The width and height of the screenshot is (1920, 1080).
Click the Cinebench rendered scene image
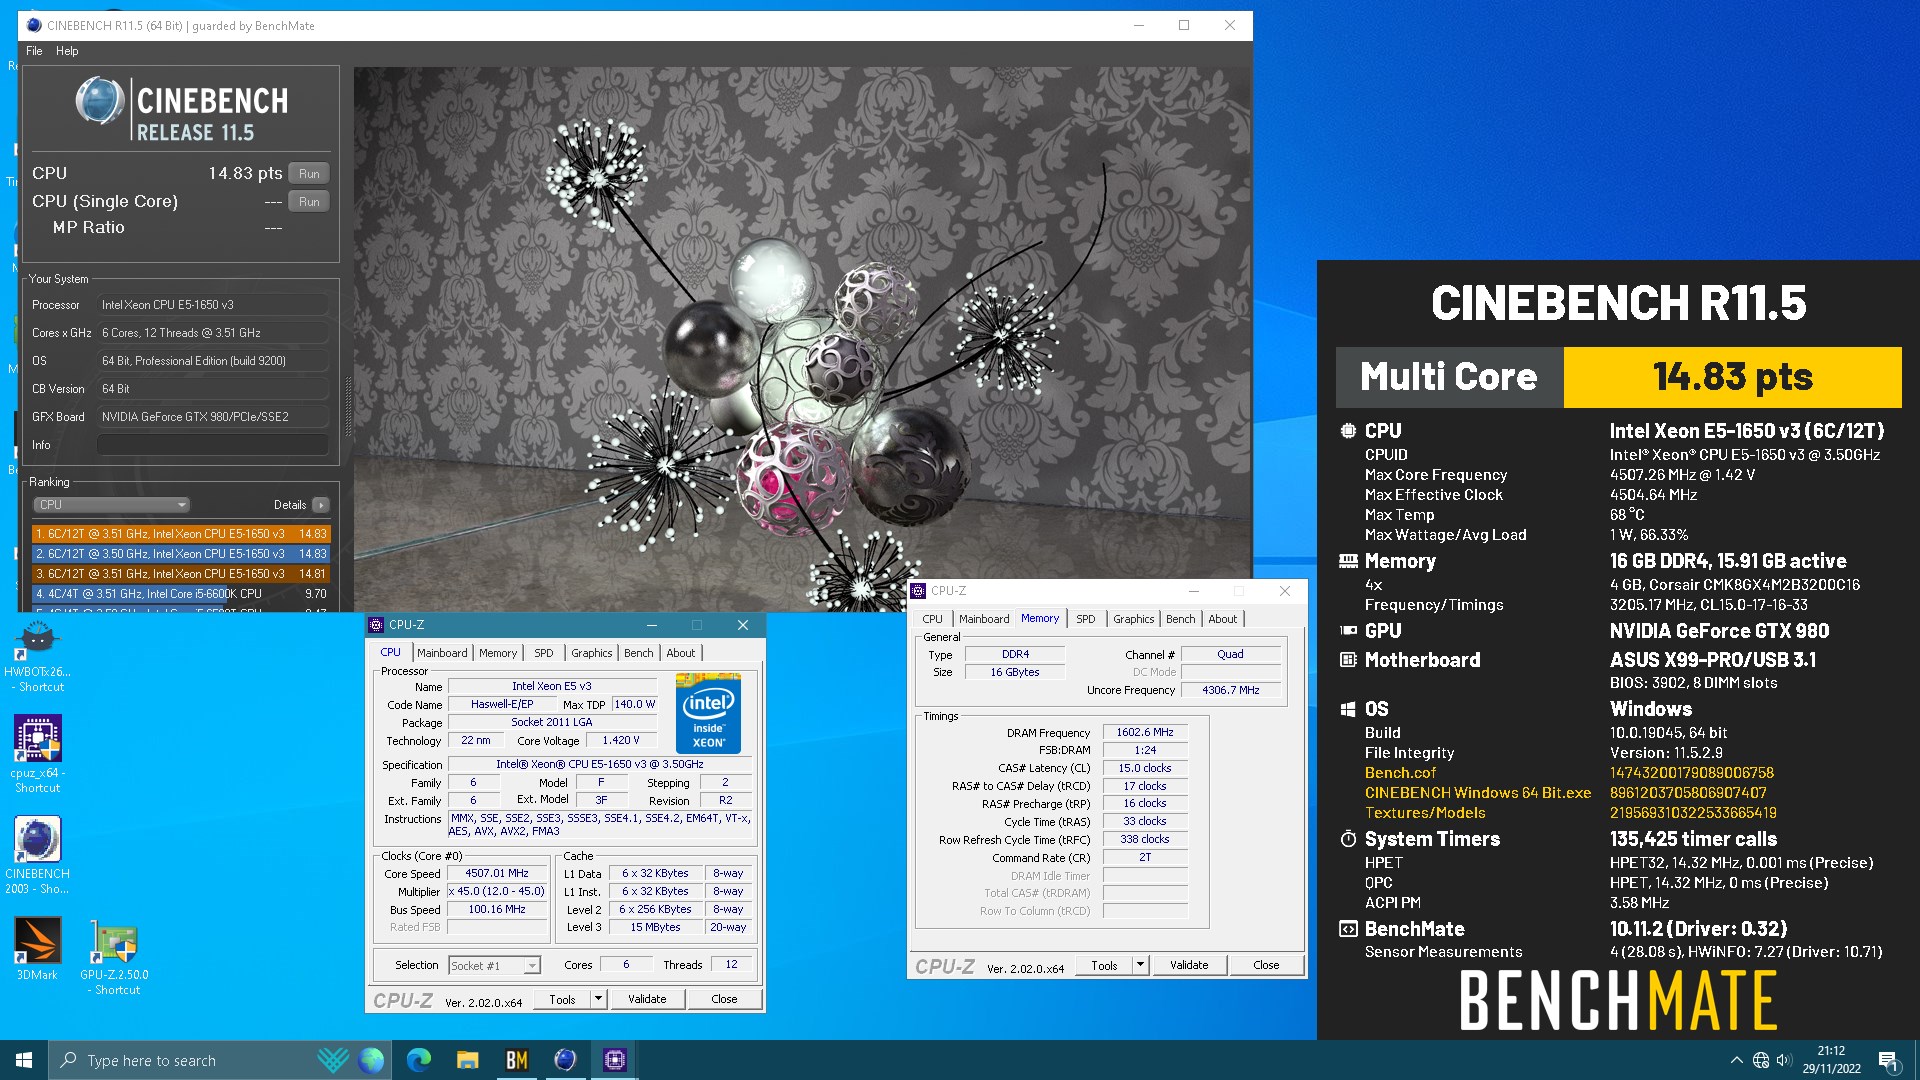802,340
